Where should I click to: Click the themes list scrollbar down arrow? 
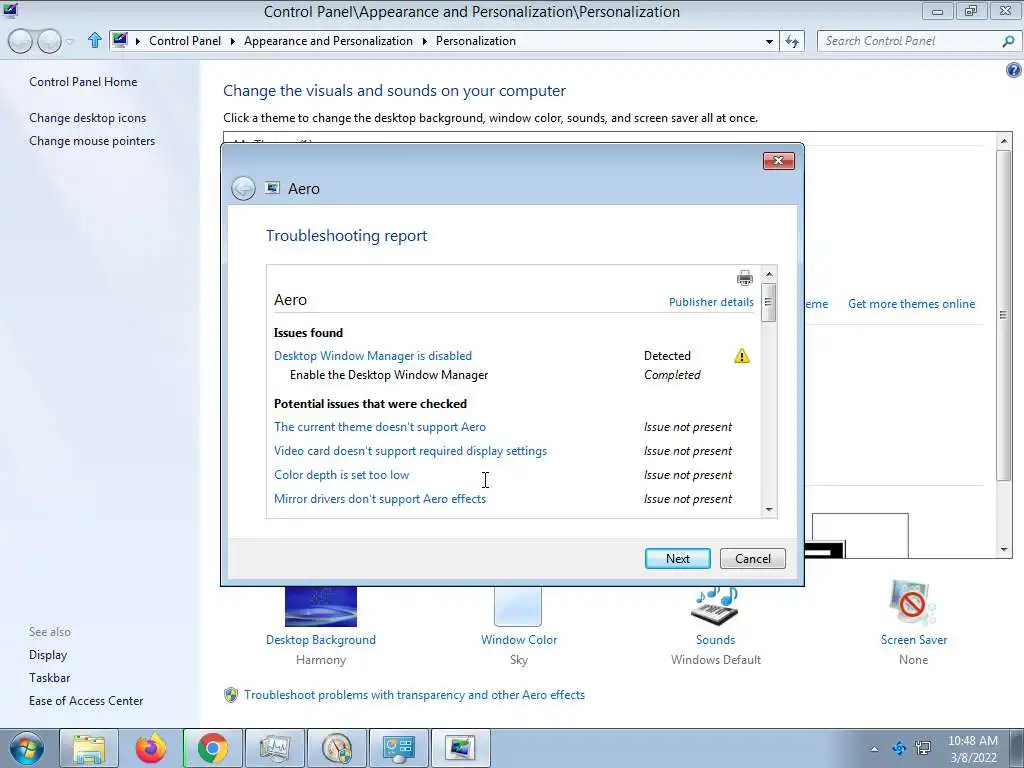click(1004, 550)
